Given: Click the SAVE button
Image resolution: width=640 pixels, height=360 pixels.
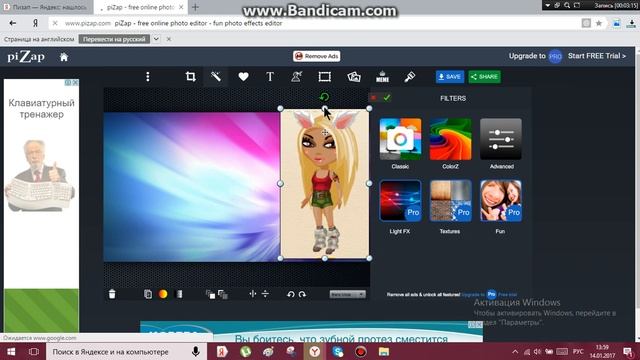Looking at the screenshot, I should point(450,77).
